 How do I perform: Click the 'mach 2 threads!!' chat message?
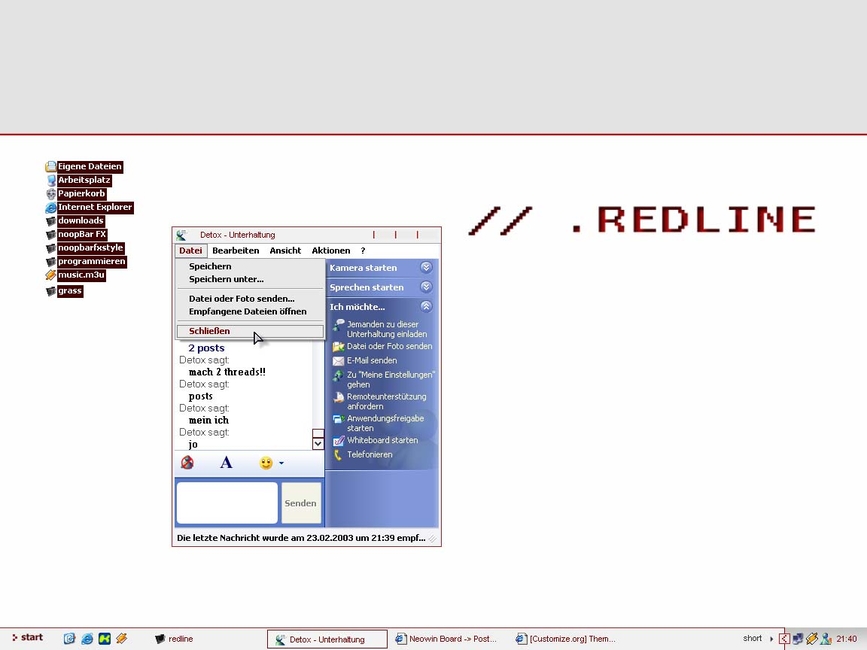tap(227, 372)
